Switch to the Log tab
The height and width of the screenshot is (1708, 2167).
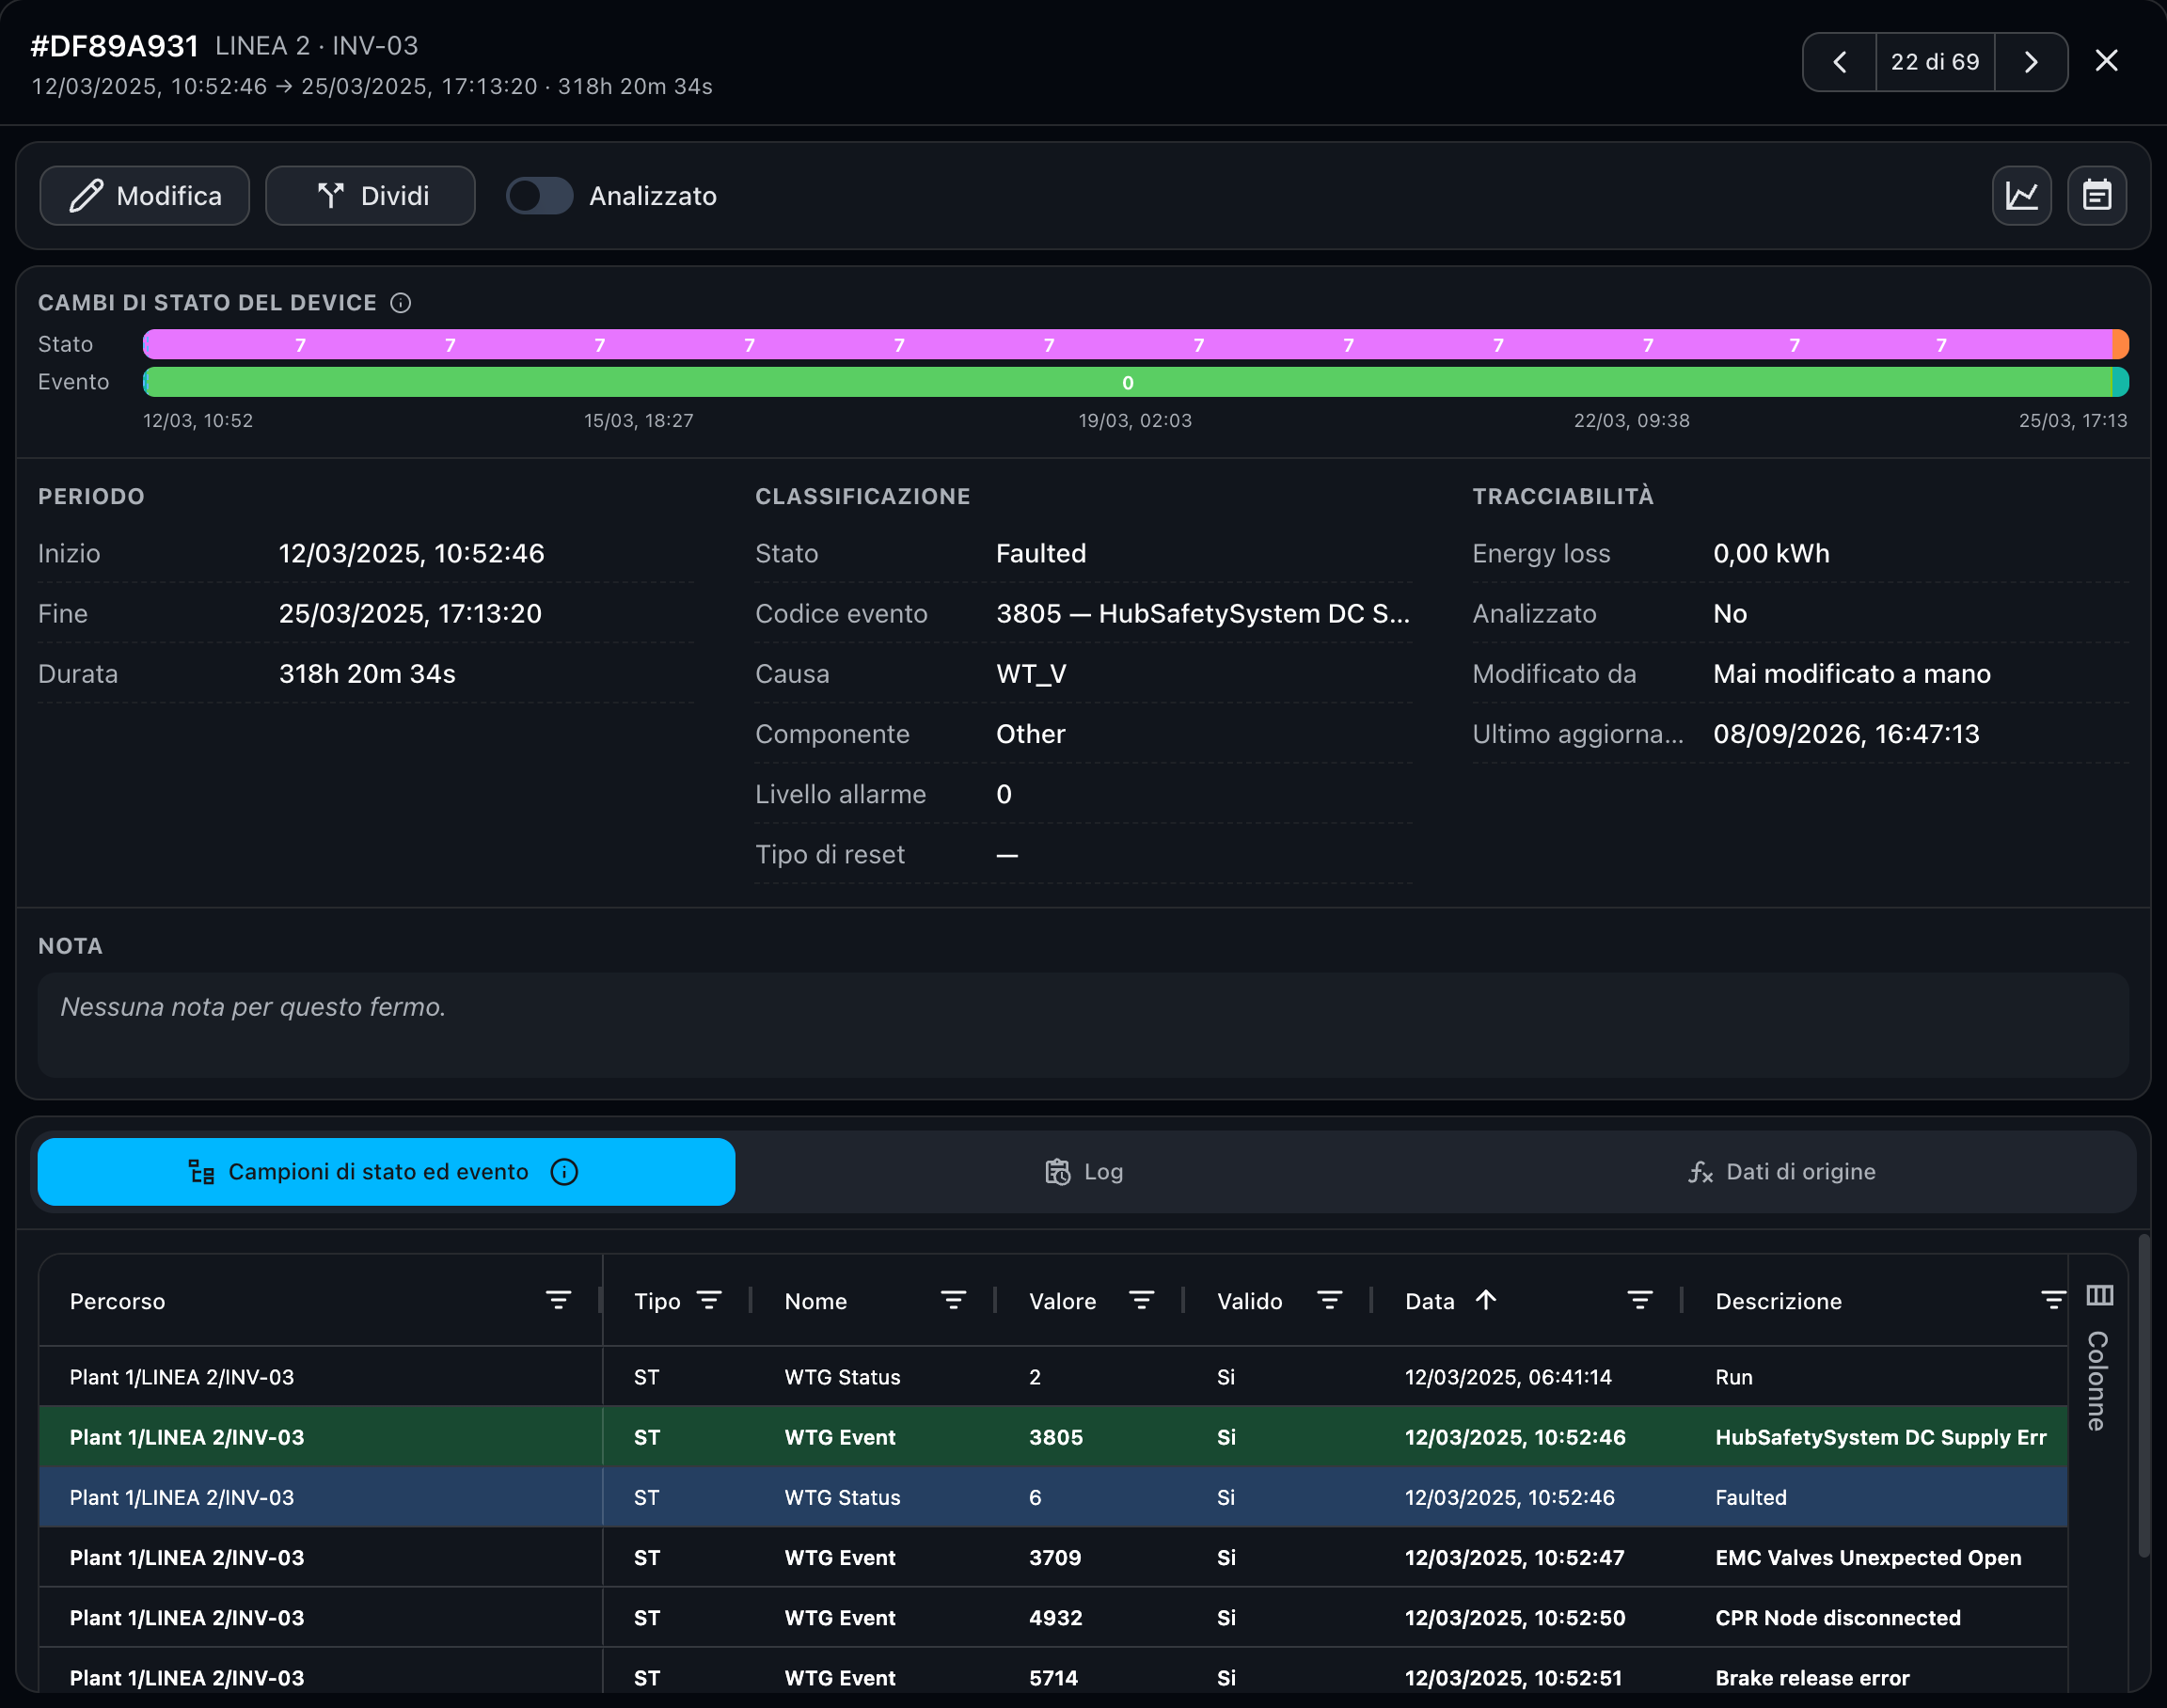(1084, 1172)
